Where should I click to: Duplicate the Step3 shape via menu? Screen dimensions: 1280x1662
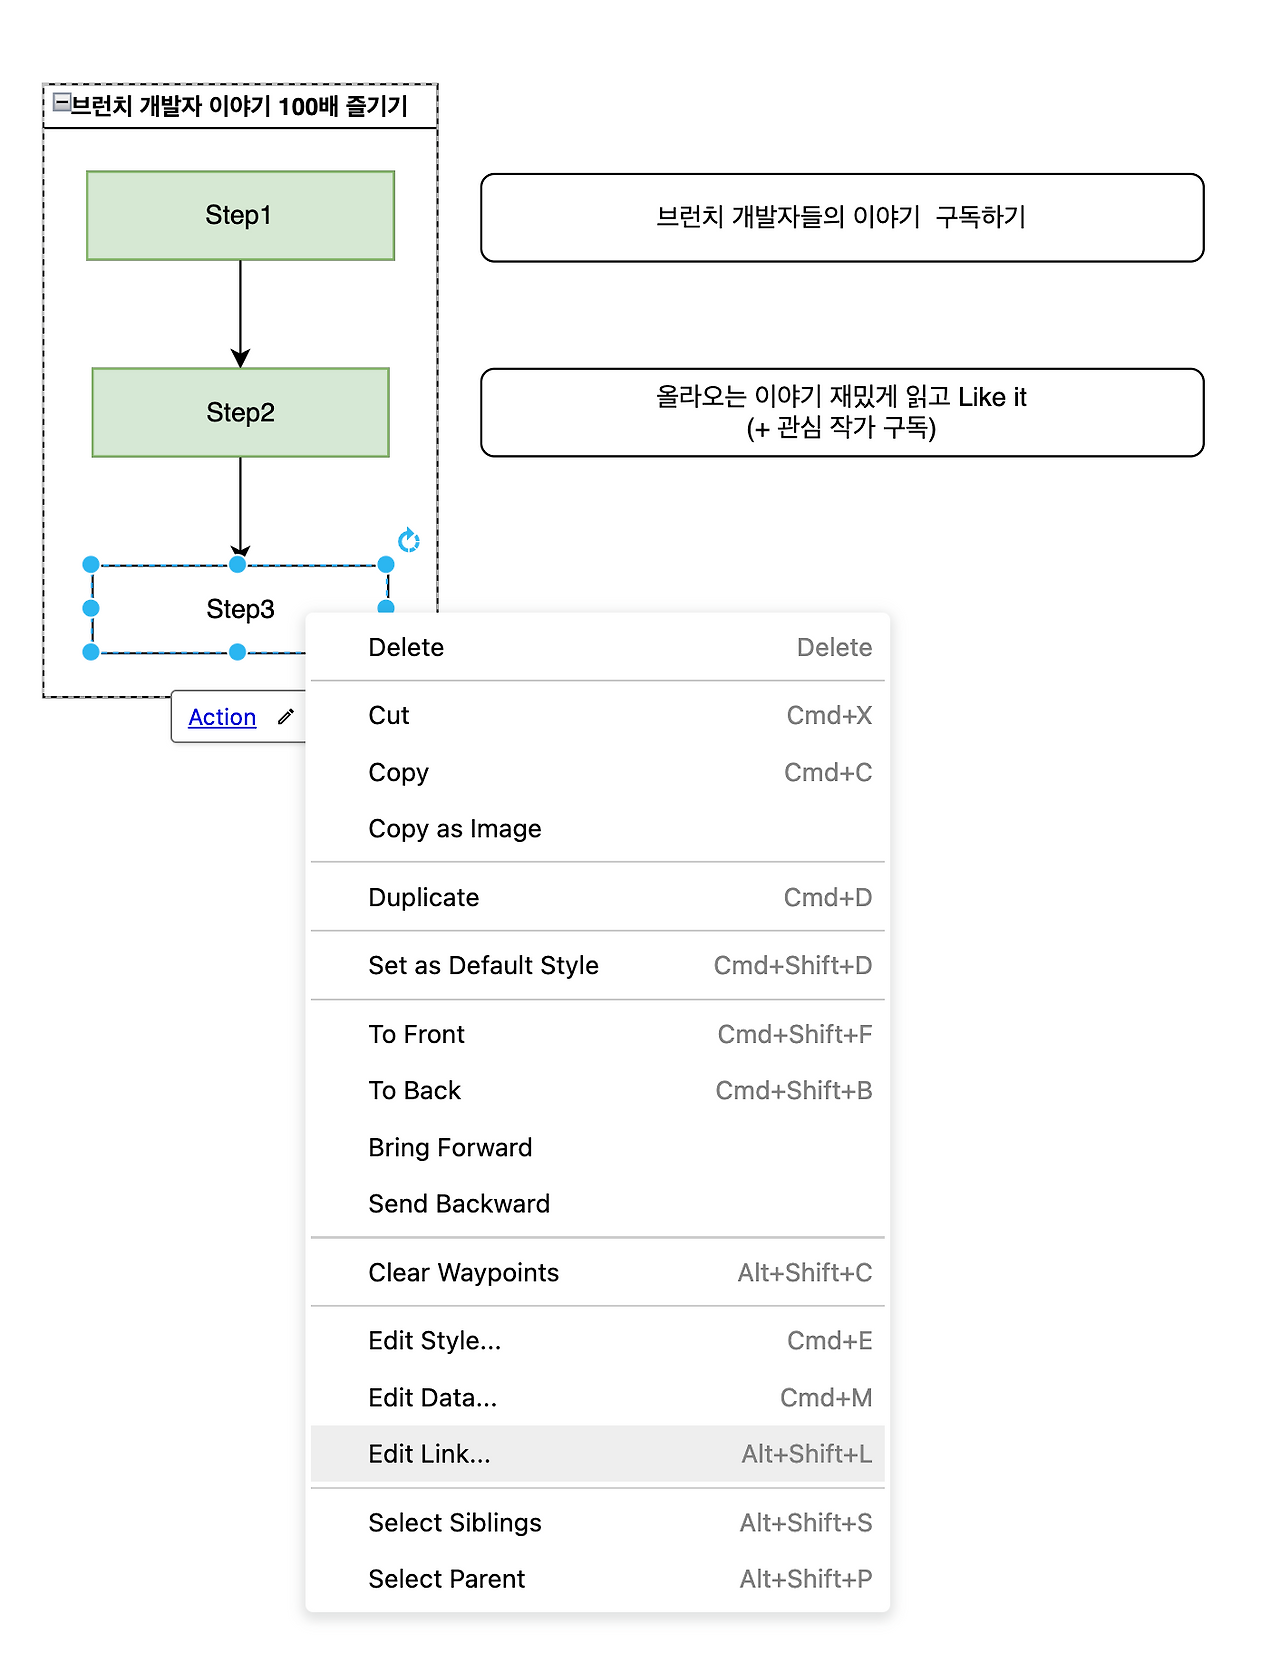coord(423,897)
